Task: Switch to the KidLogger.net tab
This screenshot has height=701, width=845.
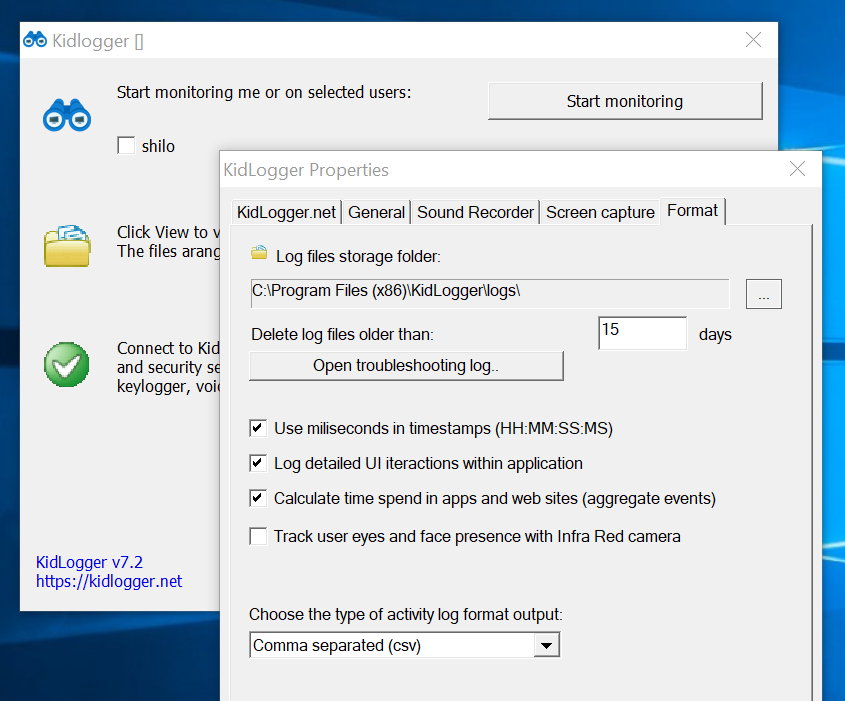Action: pos(286,212)
